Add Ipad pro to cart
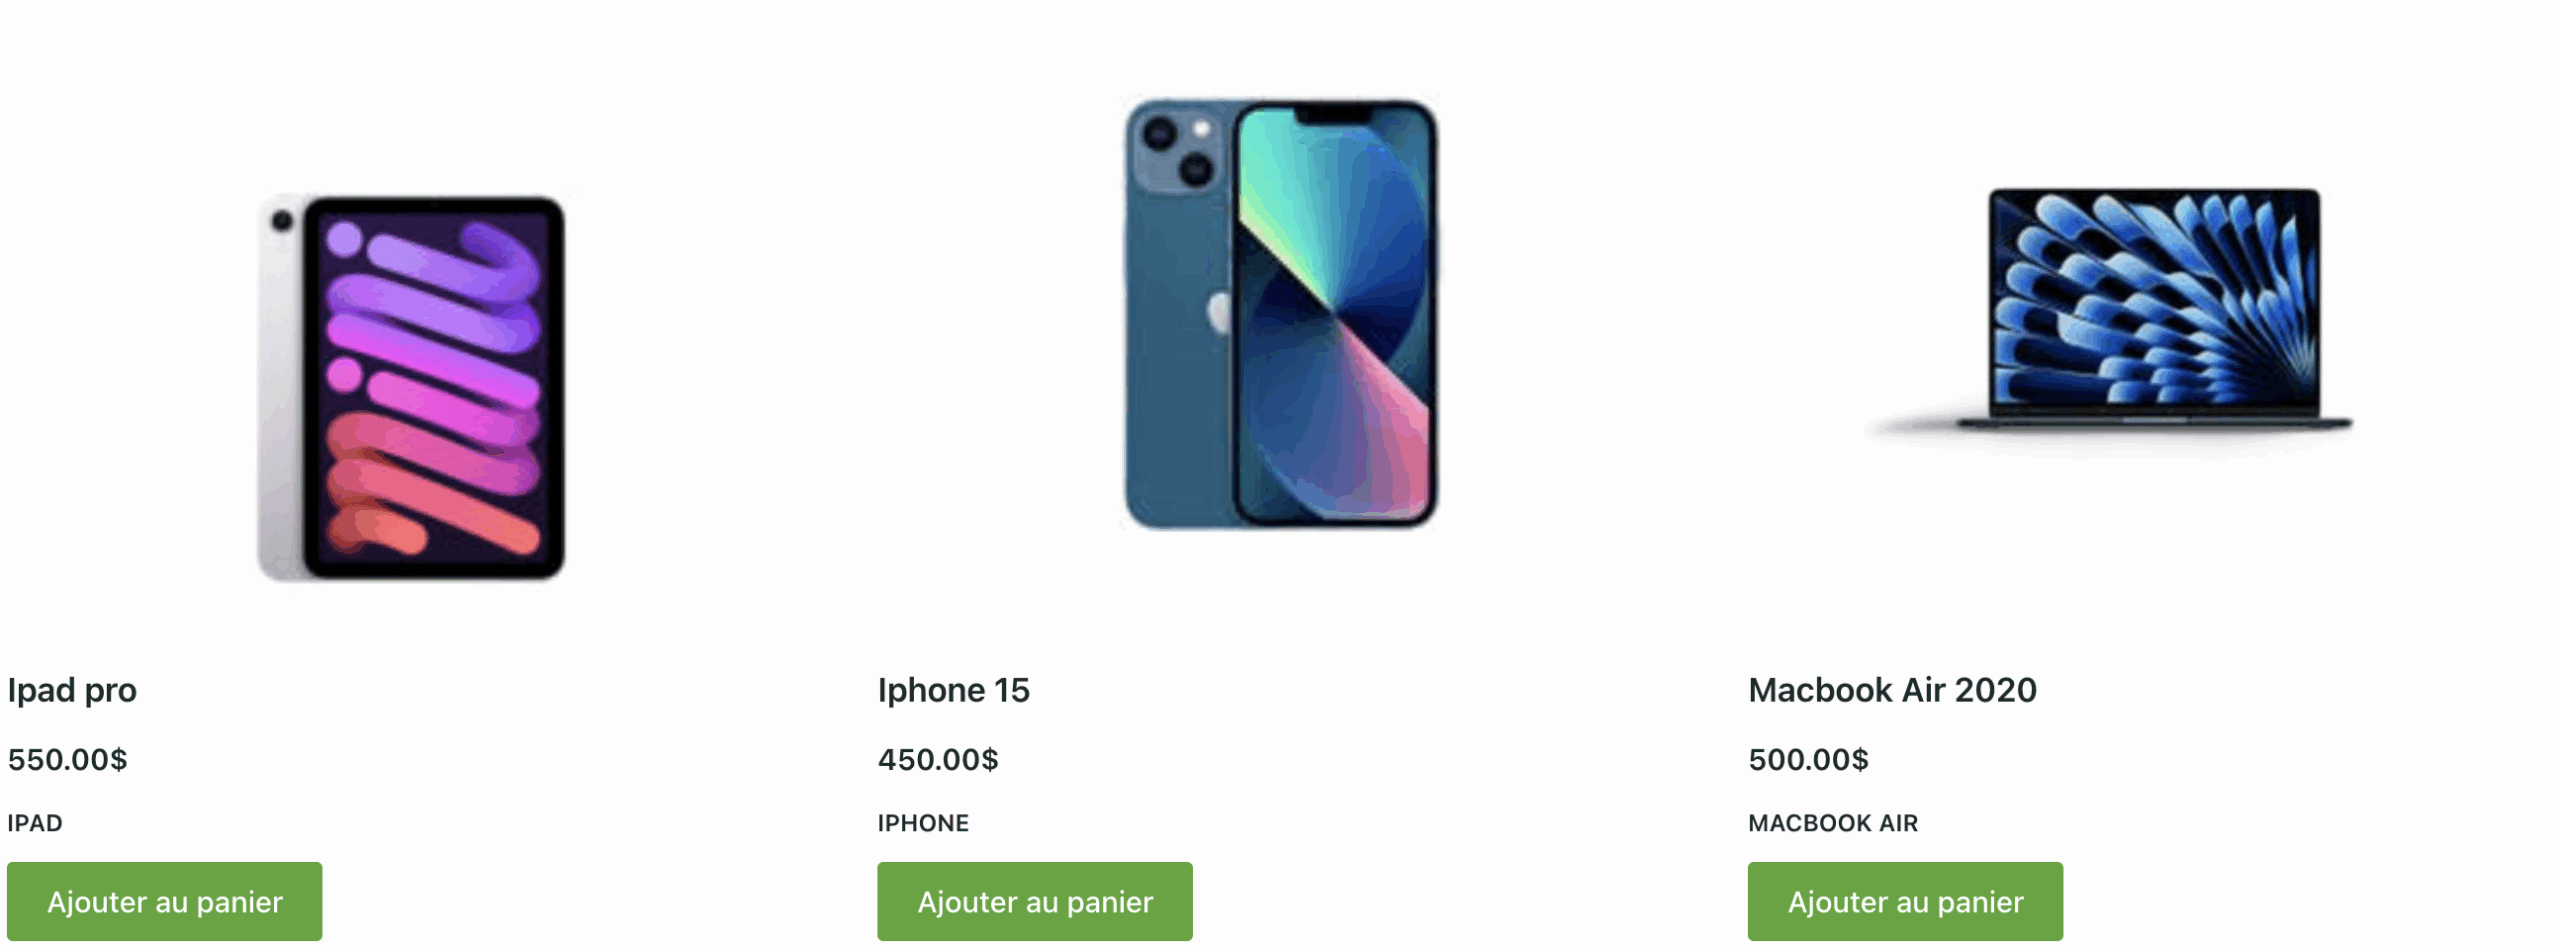 [164, 901]
